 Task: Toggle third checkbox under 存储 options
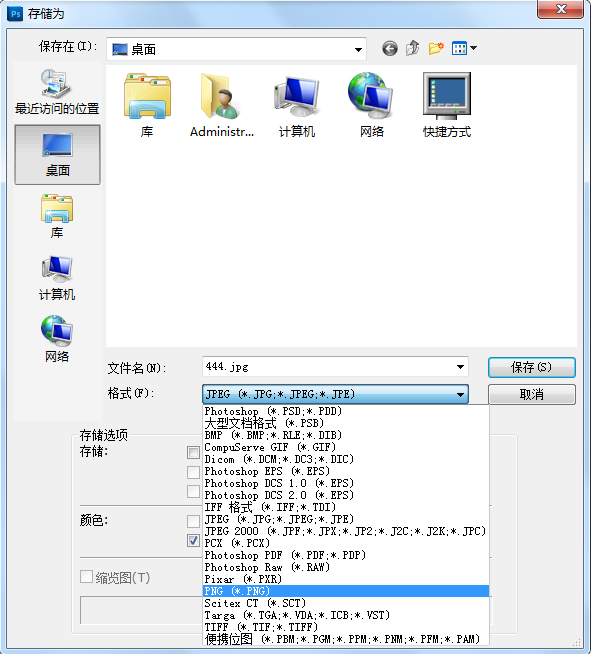193,491
